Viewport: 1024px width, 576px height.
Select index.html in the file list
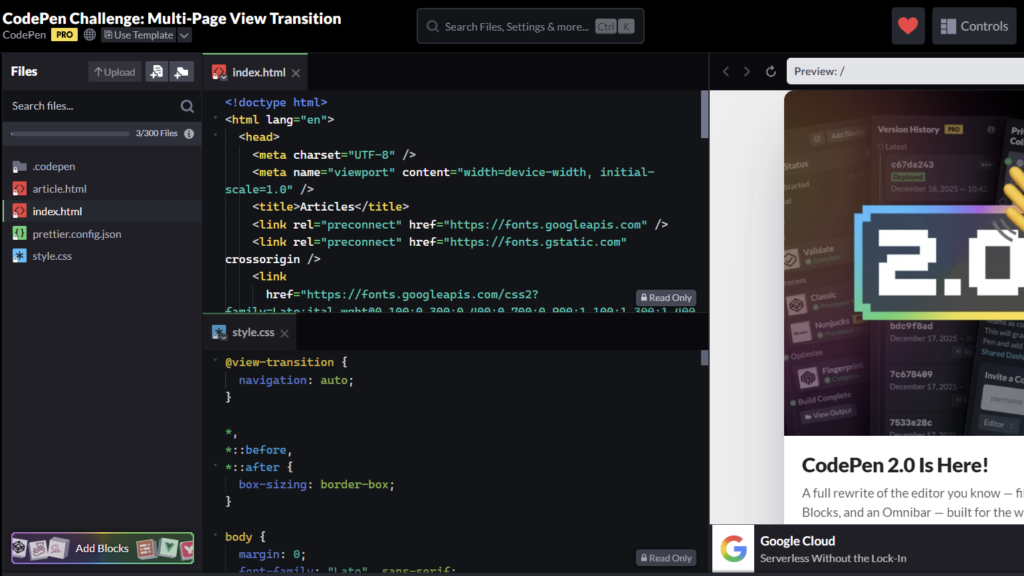[x=102, y=211]
